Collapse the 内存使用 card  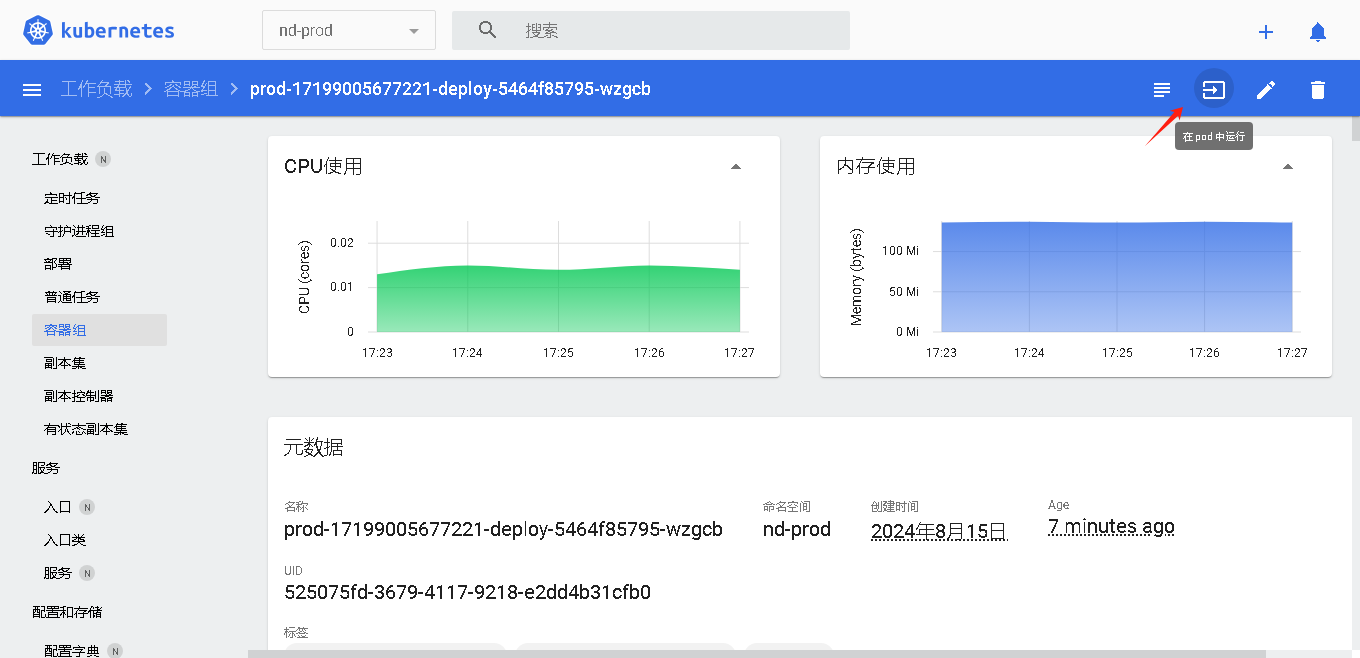tap(1288, 166)
